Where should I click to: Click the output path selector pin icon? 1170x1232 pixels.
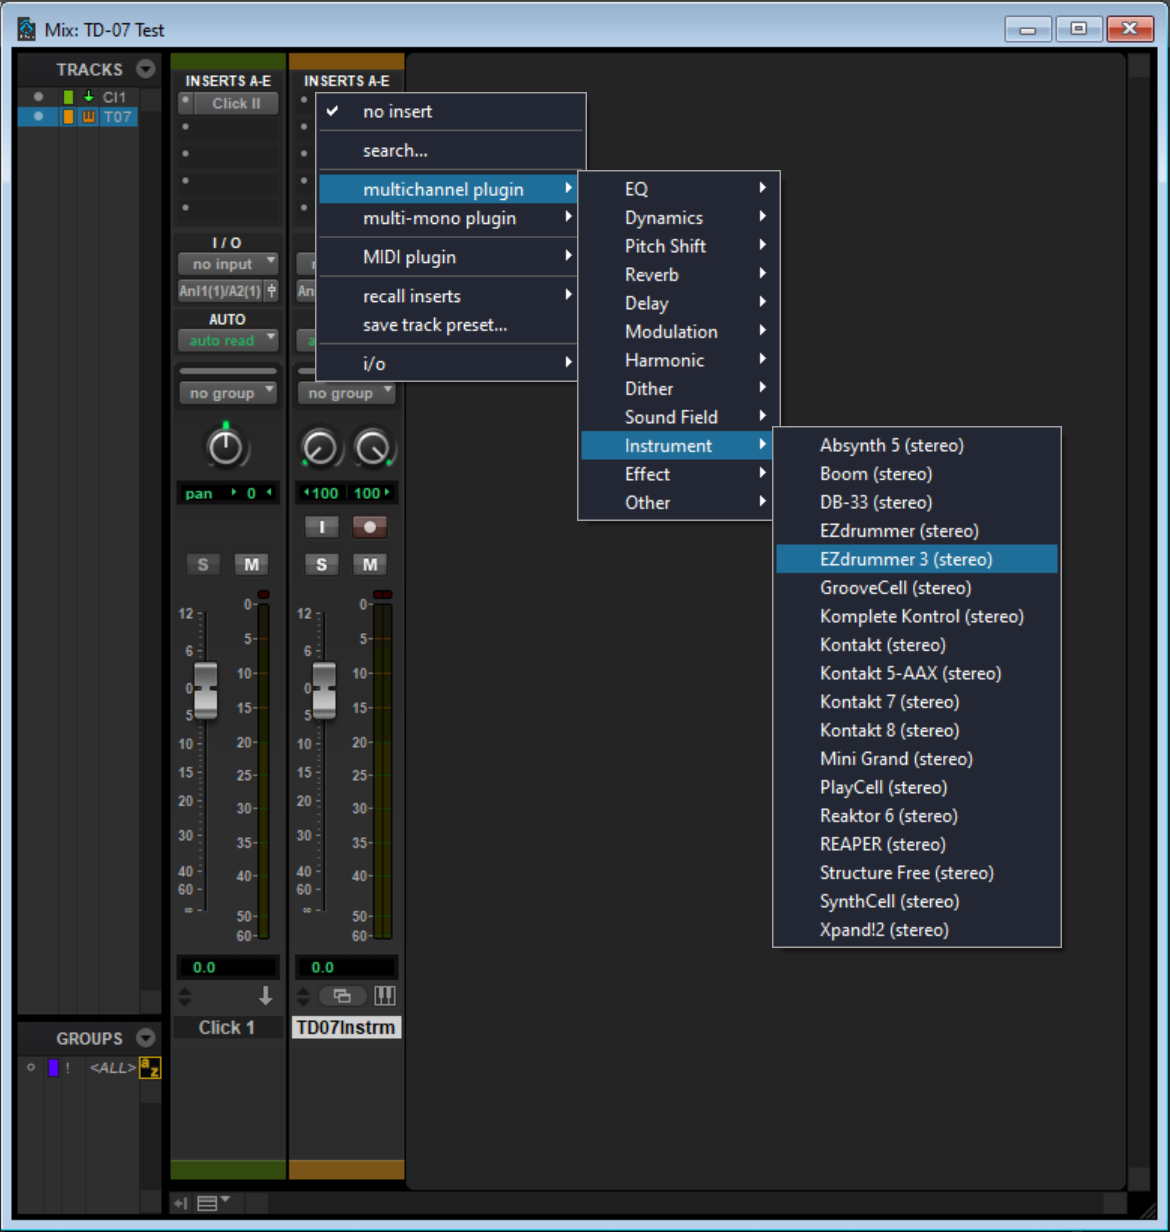click(x=271, y=291)
